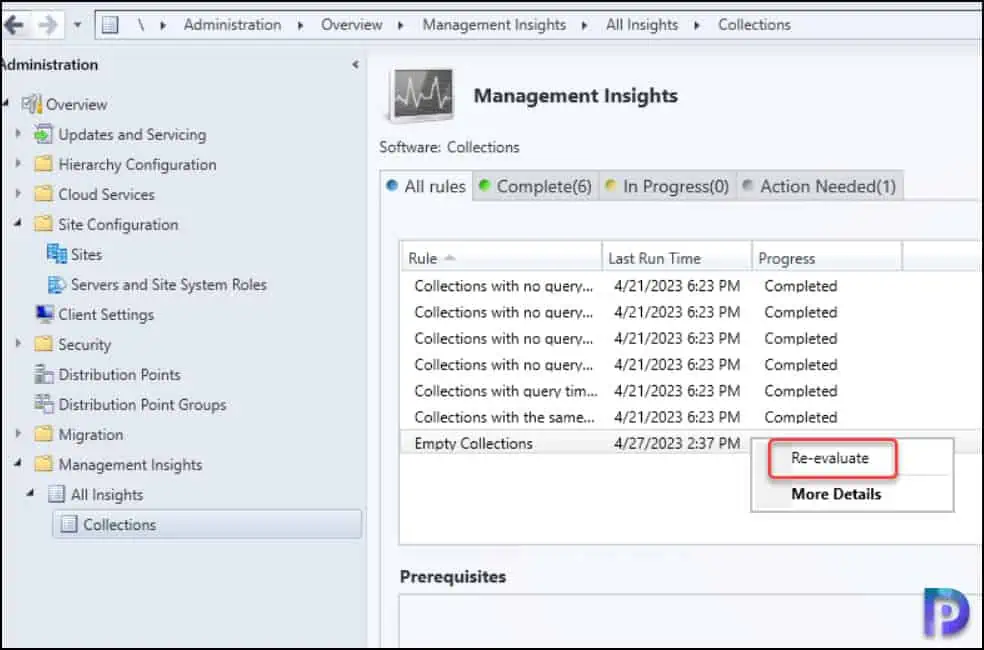Screen dimensions: 984x650
Task: Click Overview in the breadcrumb
Action: pos(351,25)
